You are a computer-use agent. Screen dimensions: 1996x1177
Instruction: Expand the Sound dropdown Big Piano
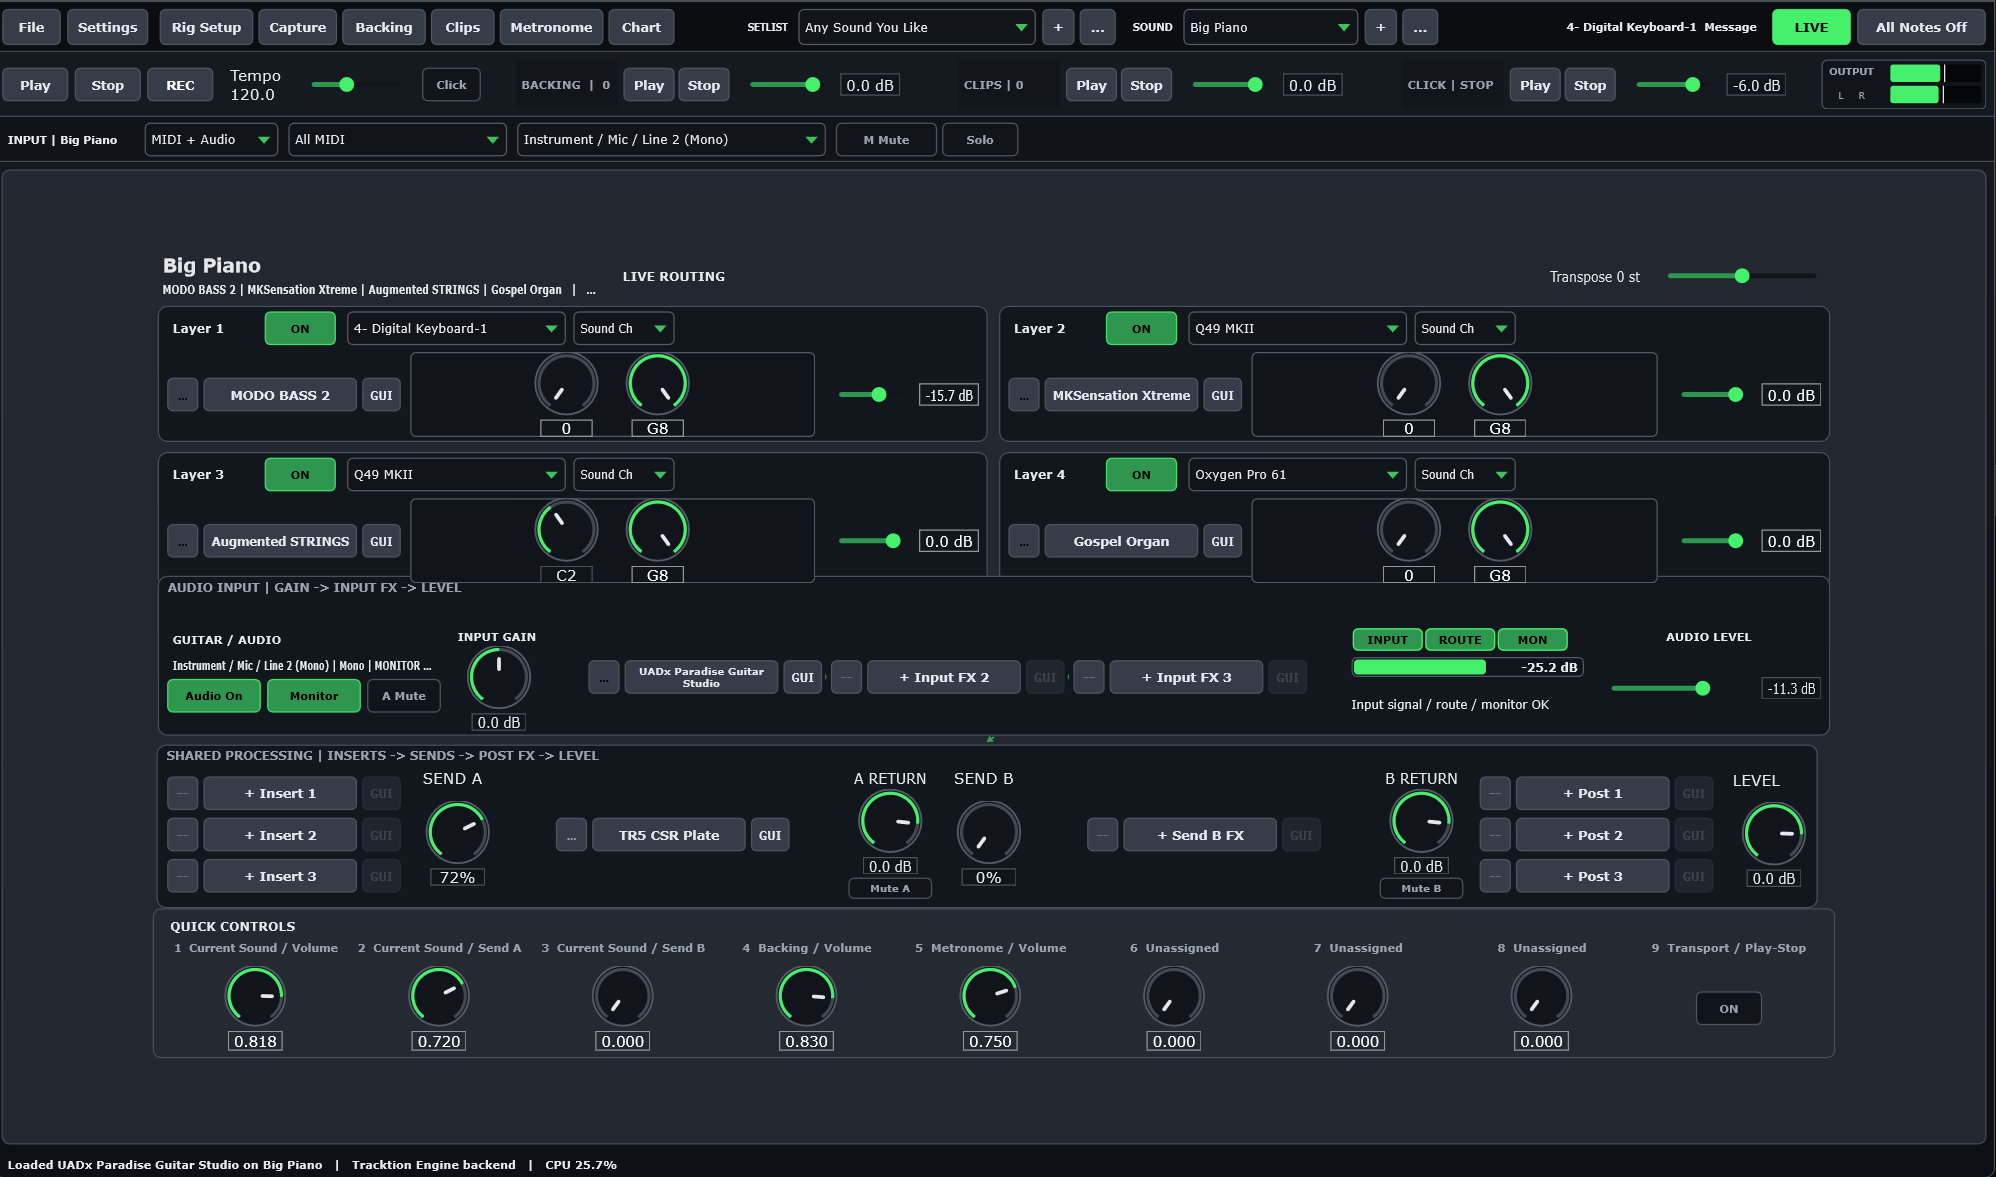[x=1269, y=27]
